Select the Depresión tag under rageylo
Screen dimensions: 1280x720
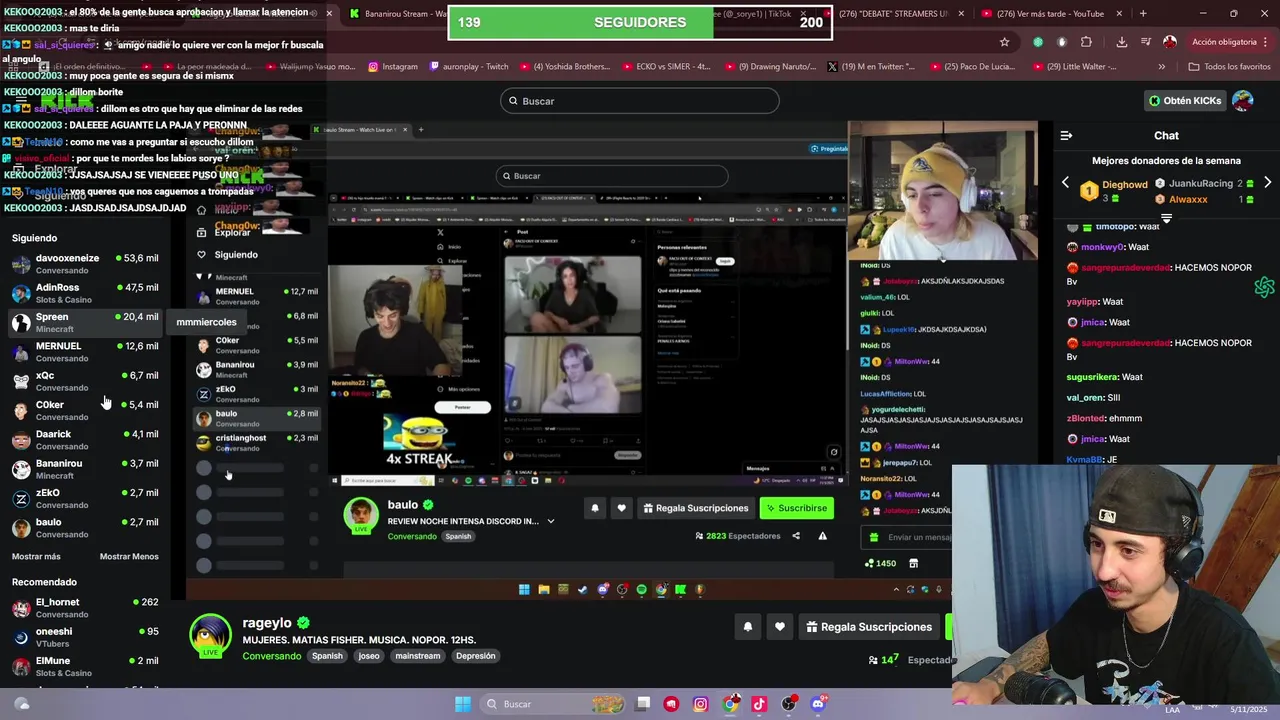coord(475,656)
